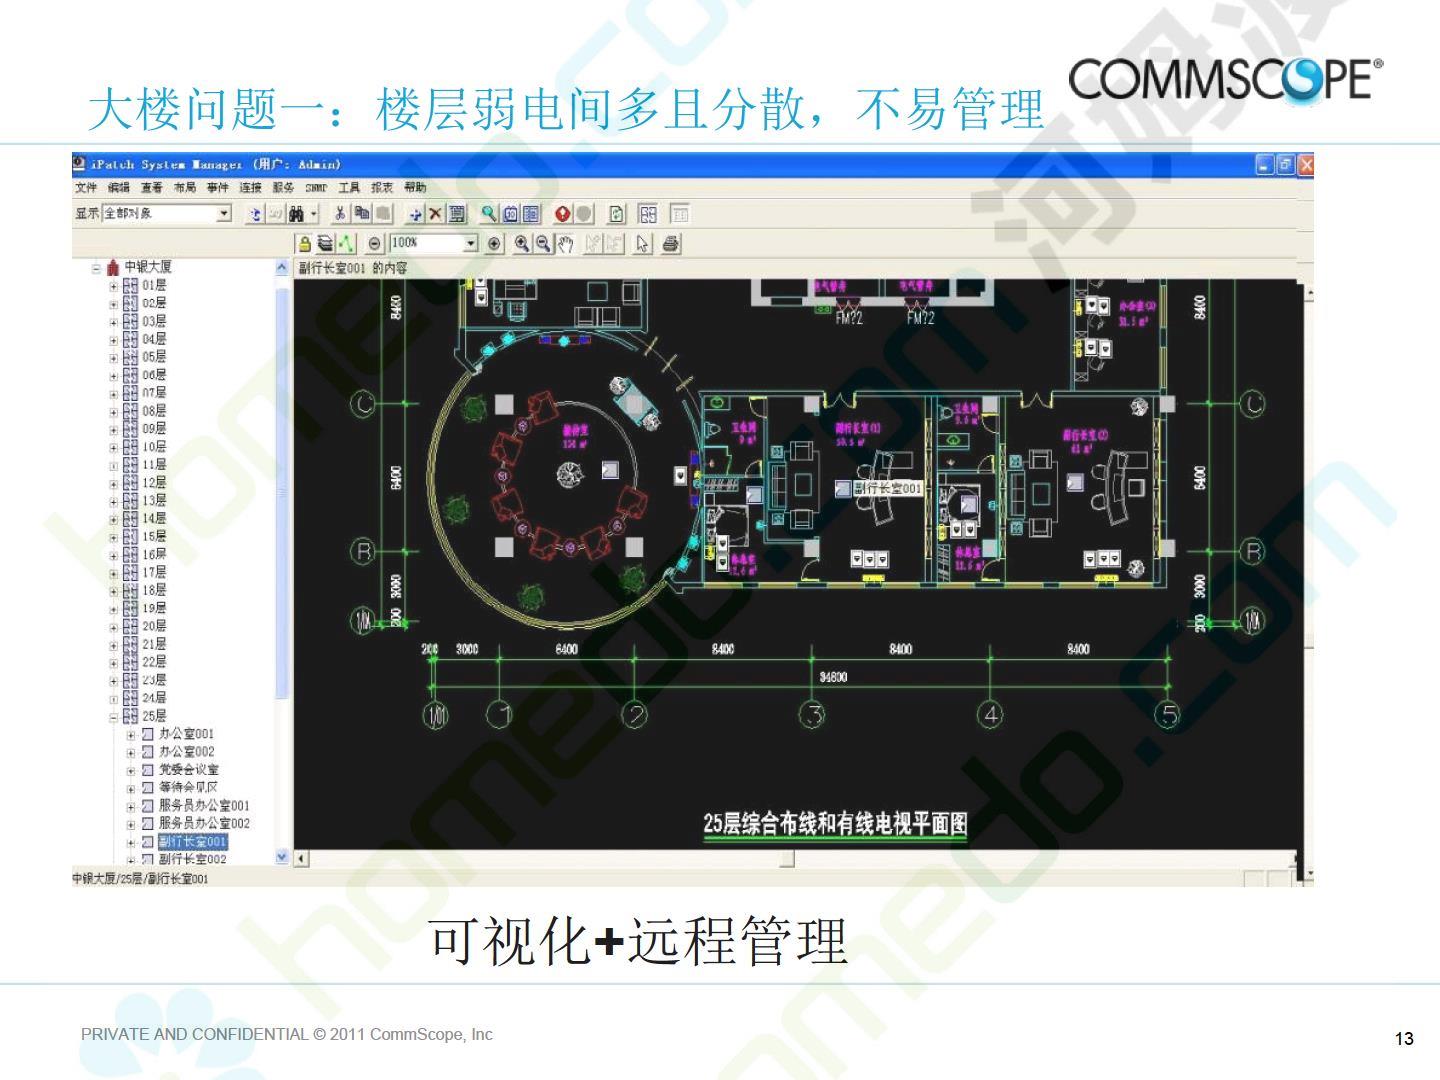
Task: Open the 连接 menu
Action: 250,188
